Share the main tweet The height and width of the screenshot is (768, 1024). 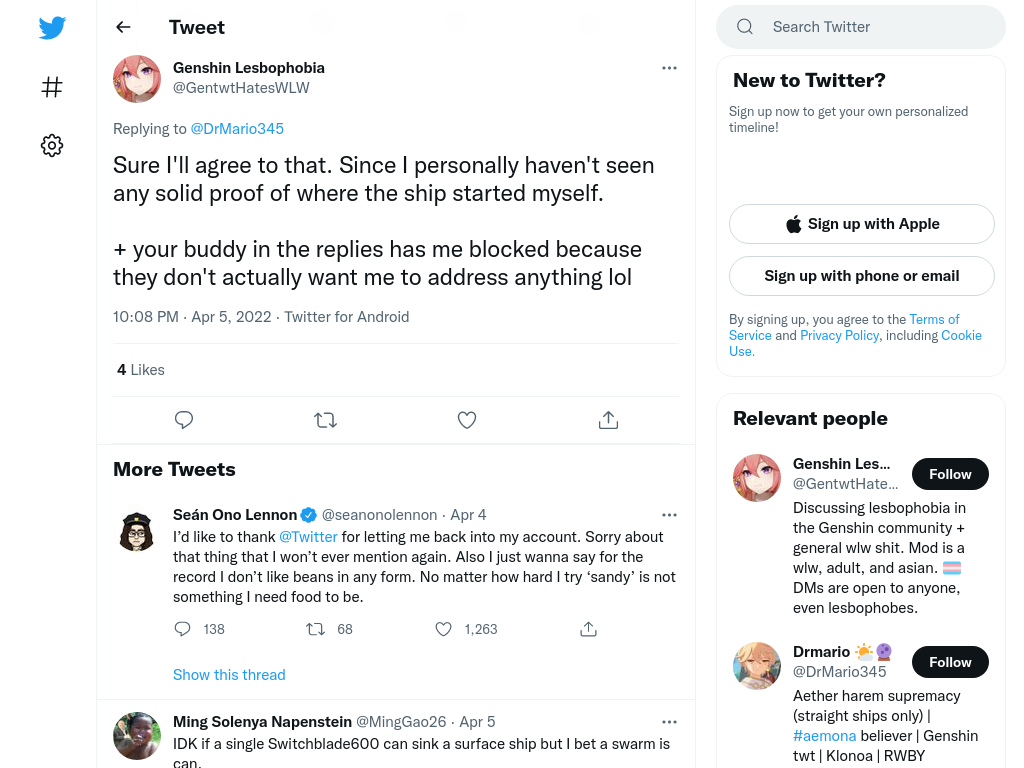pos(609,420)
